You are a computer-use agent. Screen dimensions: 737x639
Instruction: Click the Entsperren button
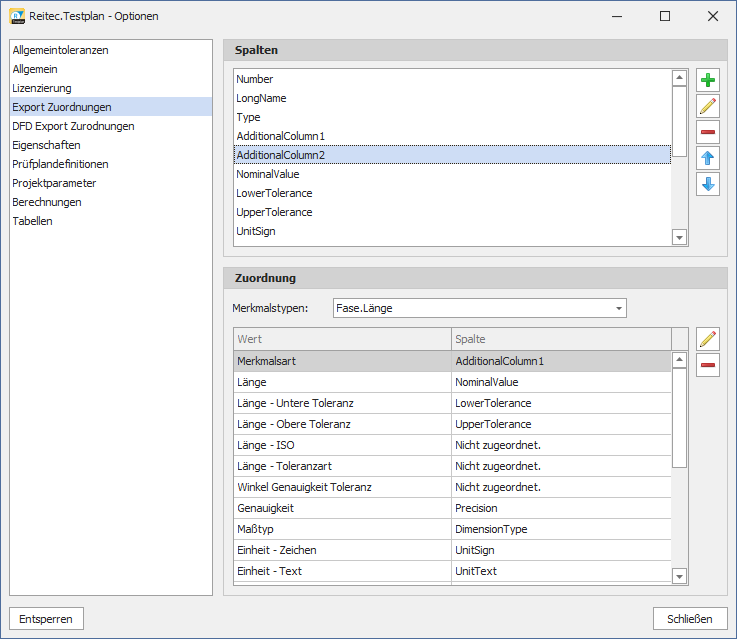pos(47,619)
